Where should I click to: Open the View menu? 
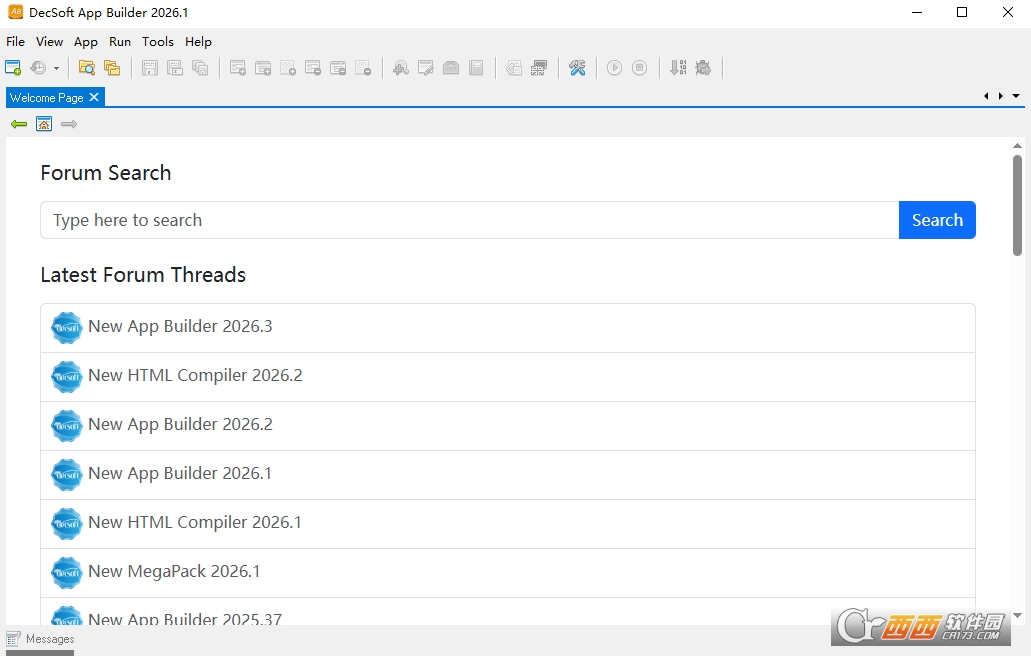(49, 41)
